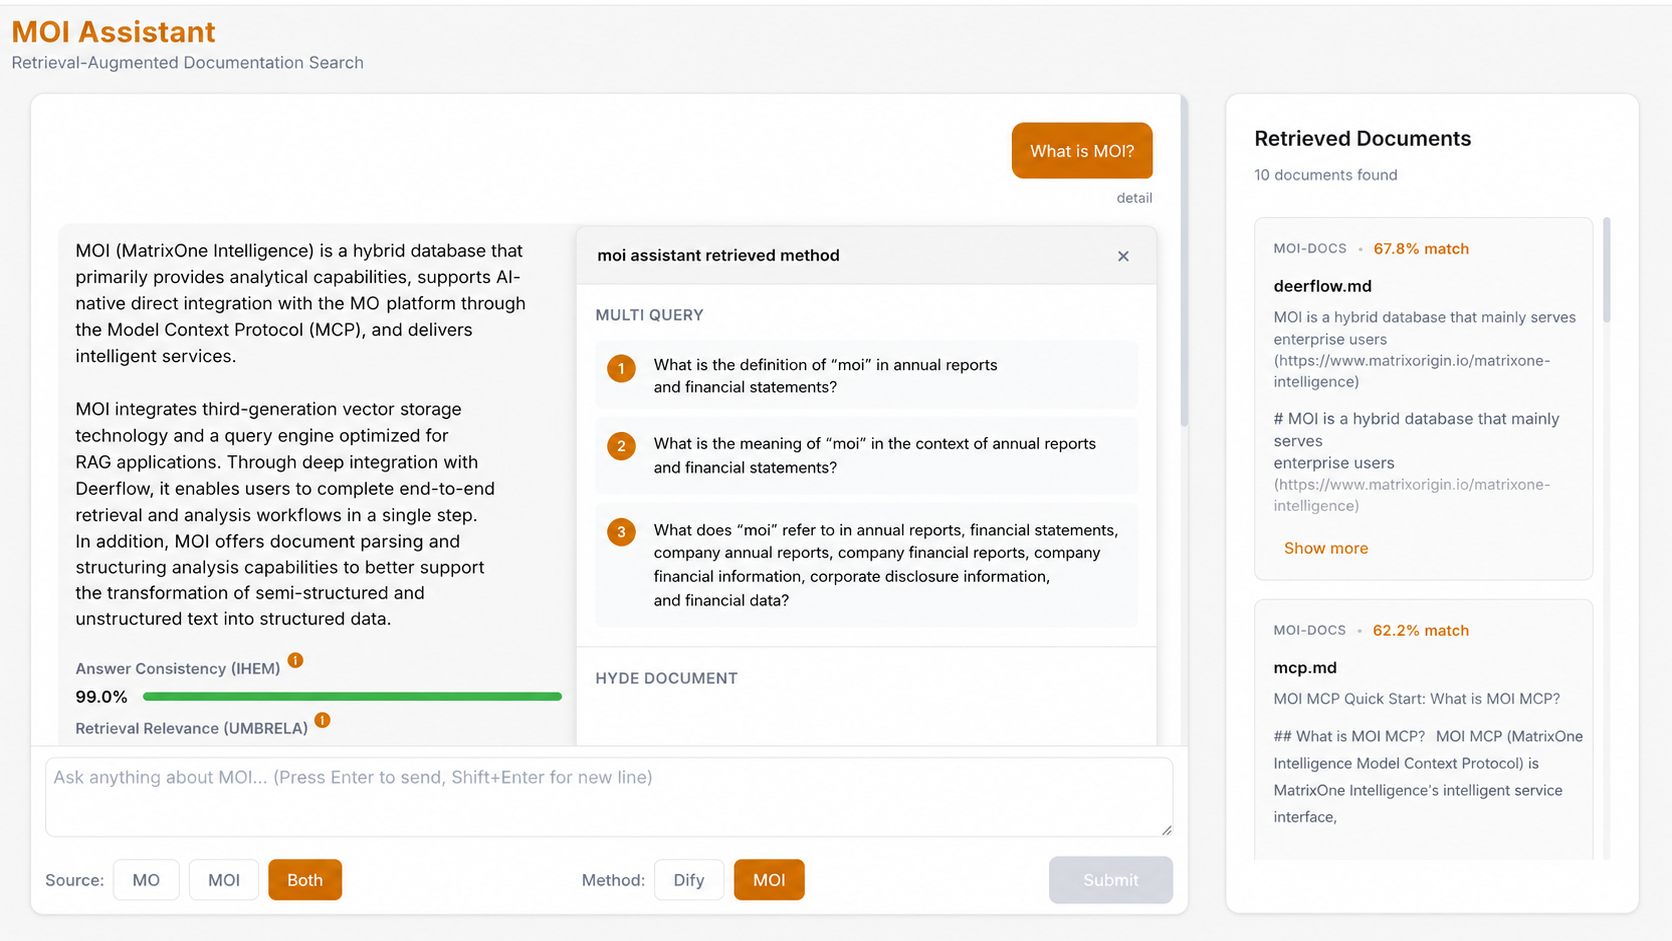Click the Submit button
The width and height of the screenshot is (1672, 941).
click(1111, 880)
